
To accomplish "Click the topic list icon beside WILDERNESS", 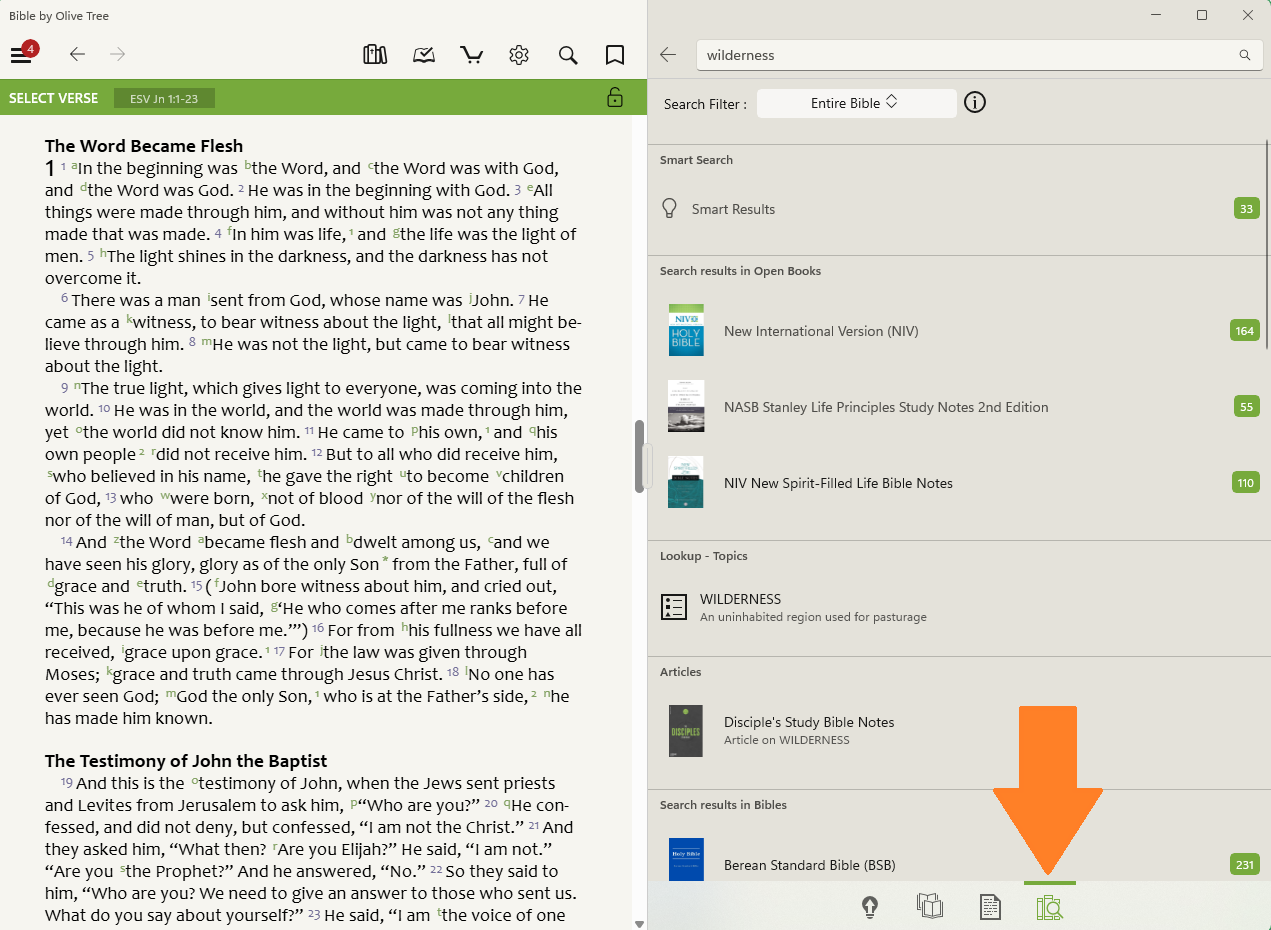I will coord(674,607).
